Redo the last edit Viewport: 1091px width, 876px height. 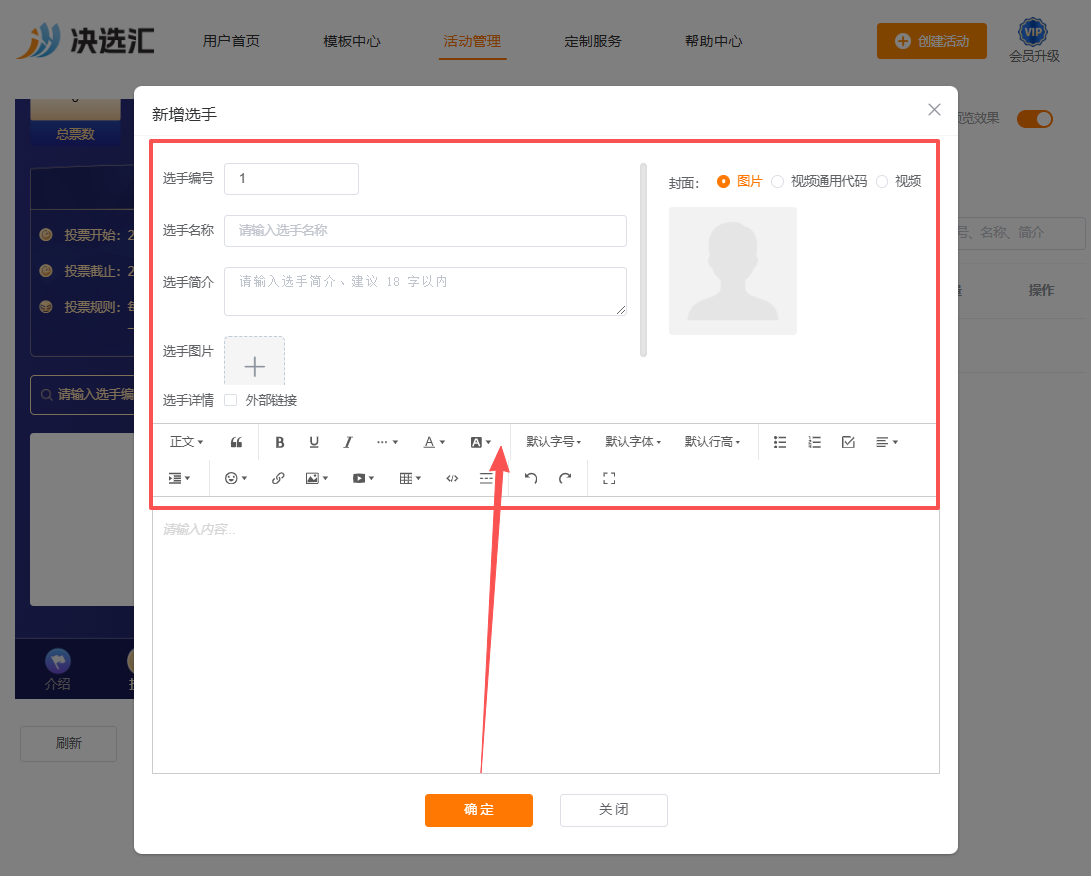(x=565, y=478)
